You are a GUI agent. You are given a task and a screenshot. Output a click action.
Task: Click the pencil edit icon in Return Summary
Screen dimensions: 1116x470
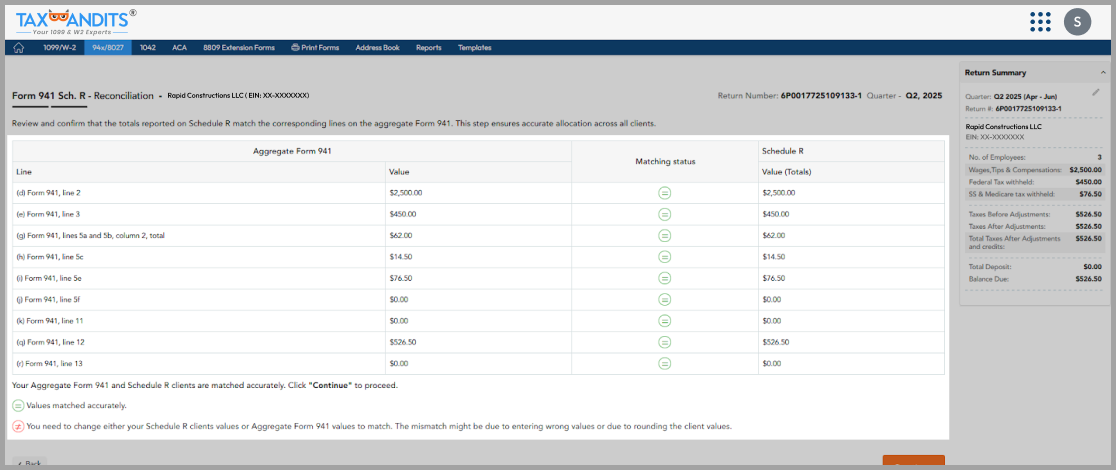(x=1096, y=92)
